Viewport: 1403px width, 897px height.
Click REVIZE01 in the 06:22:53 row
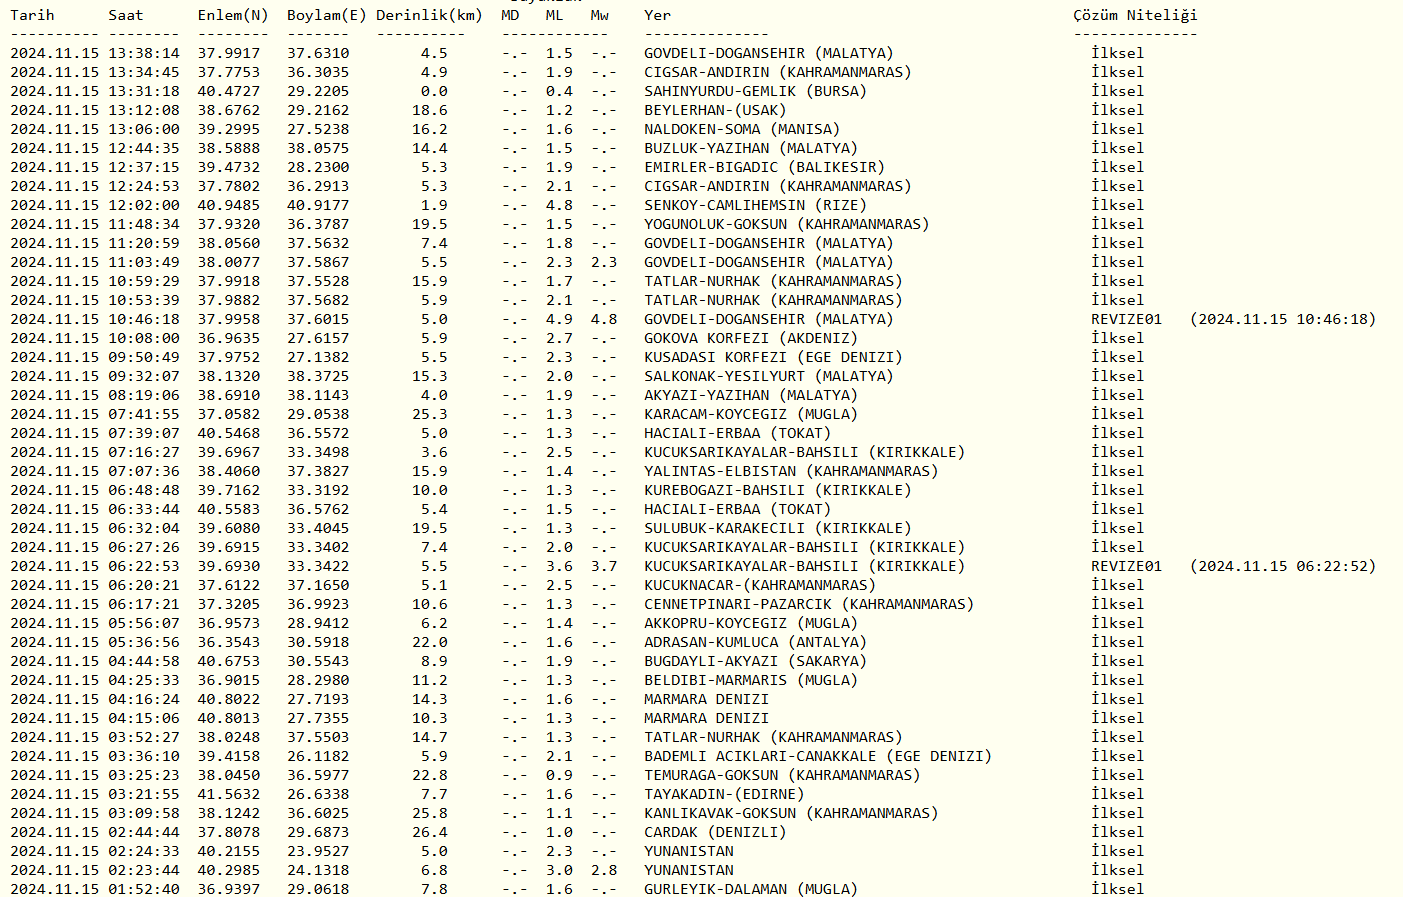click(x=1126, y=566)
